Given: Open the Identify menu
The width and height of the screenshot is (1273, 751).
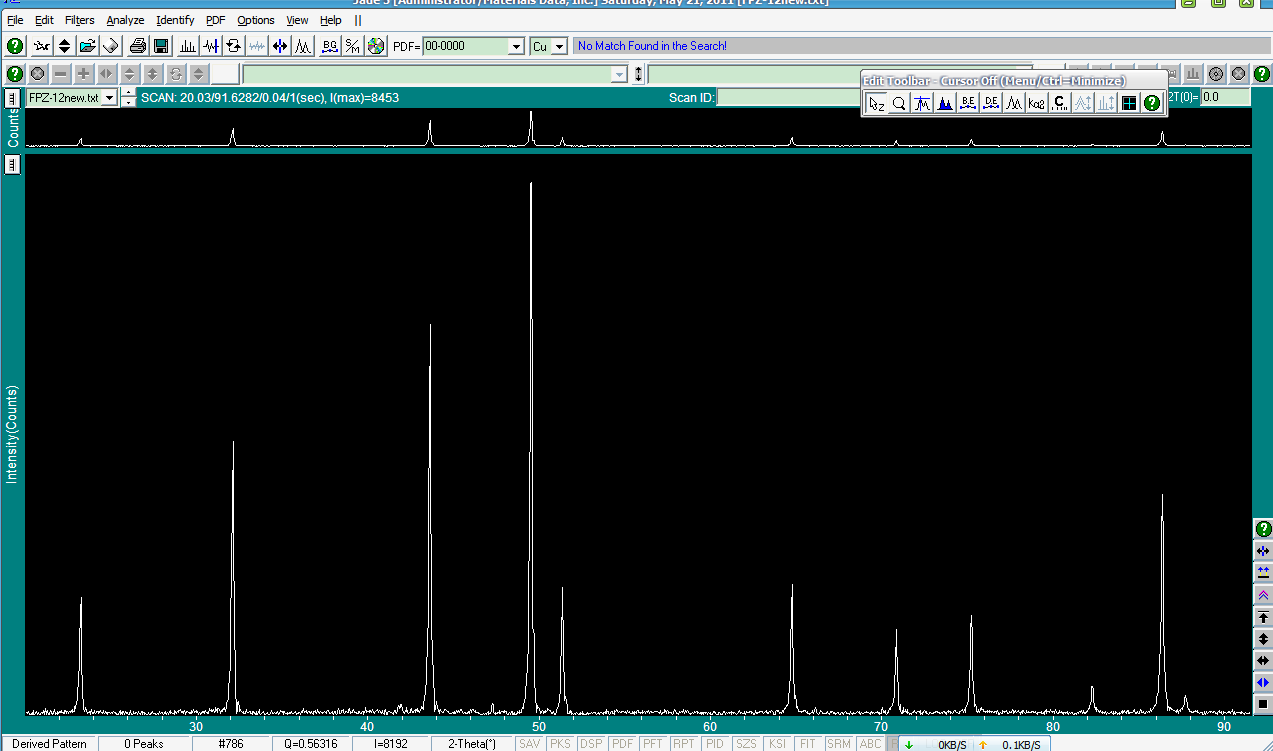Looking at the screenshot, I should (x=175, y=20).
